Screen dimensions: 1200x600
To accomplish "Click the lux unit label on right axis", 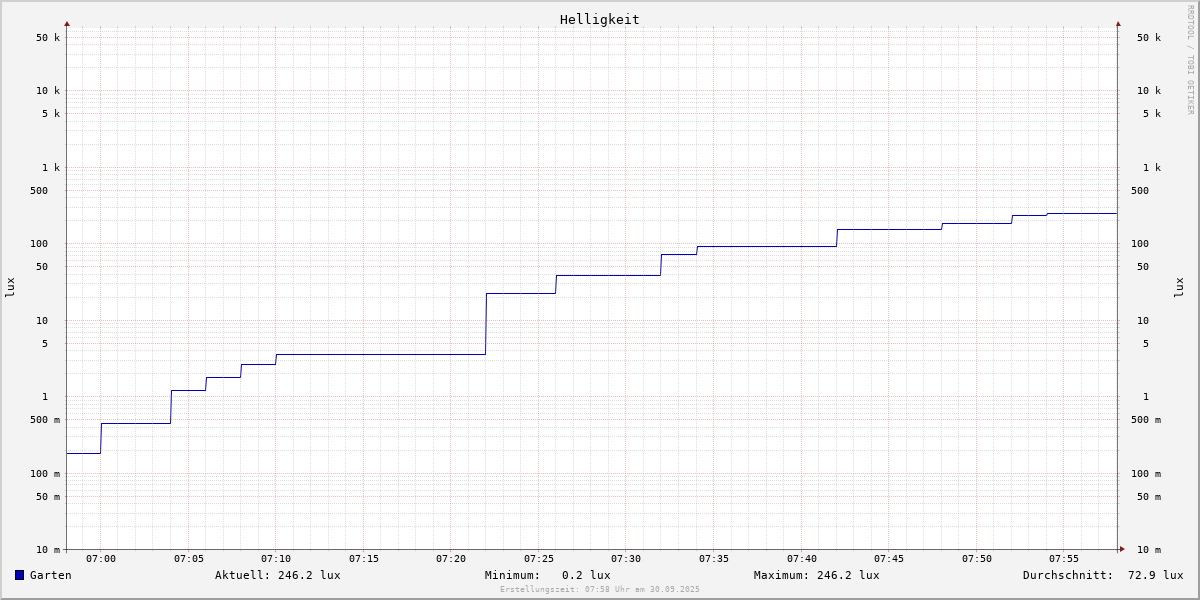I will click(x=1179, y=288).
